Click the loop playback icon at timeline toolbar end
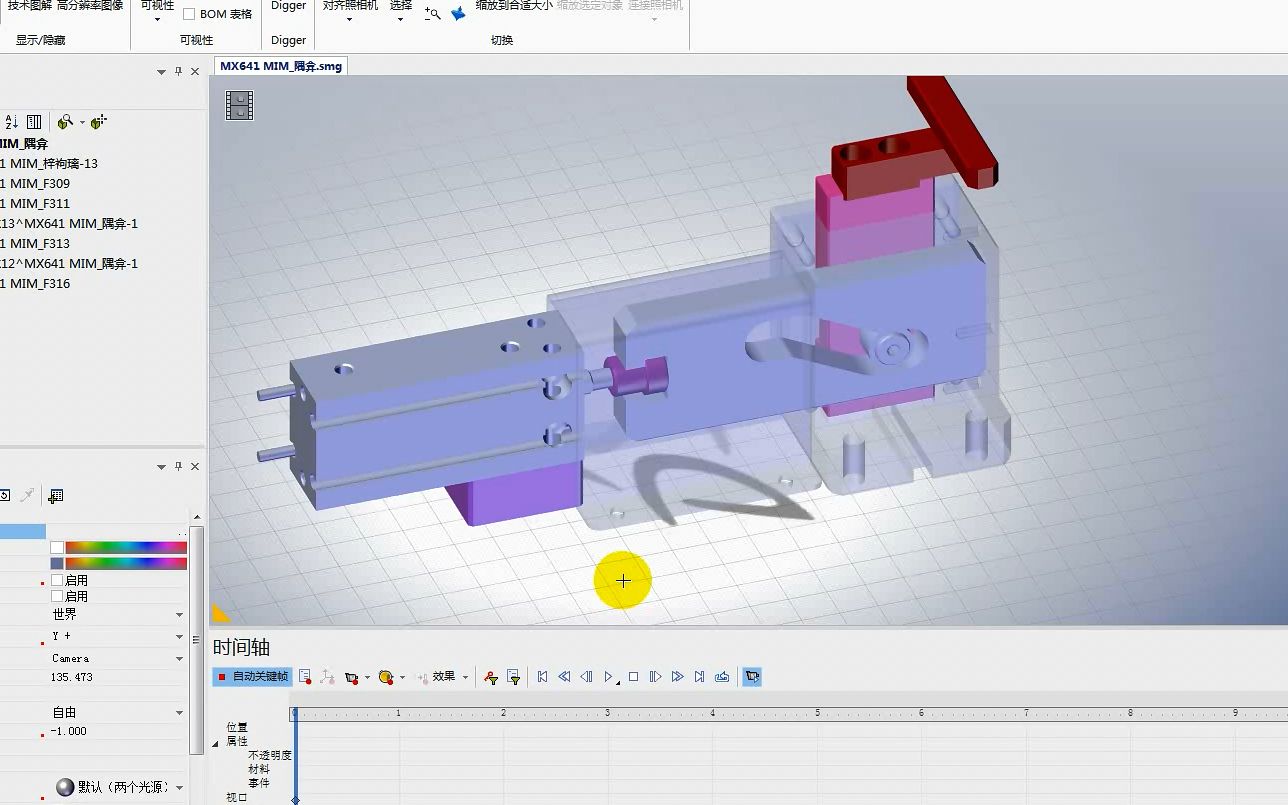 pos(722,676)
